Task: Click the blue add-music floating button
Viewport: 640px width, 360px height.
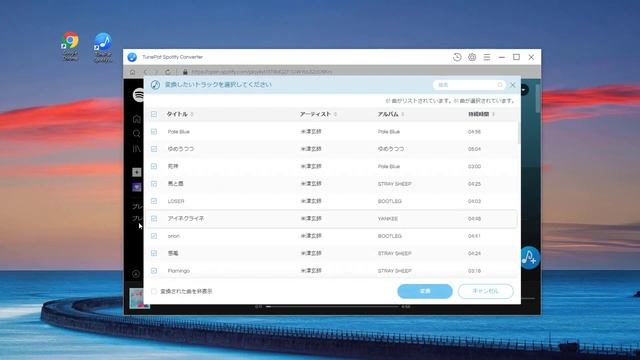Action: (530, 258)
